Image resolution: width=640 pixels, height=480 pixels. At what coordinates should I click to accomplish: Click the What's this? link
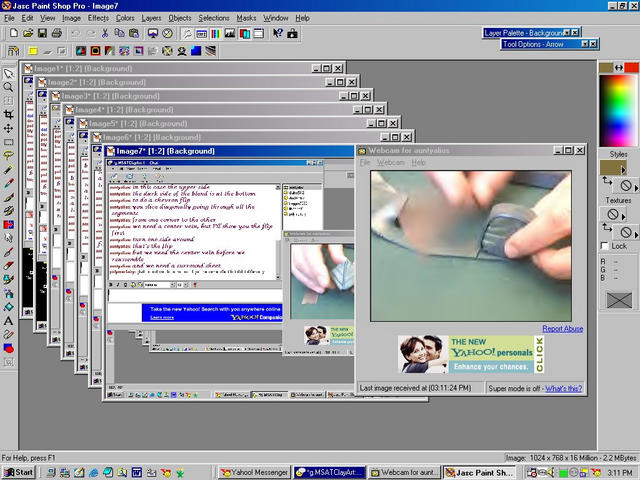(x=563, y=388)
